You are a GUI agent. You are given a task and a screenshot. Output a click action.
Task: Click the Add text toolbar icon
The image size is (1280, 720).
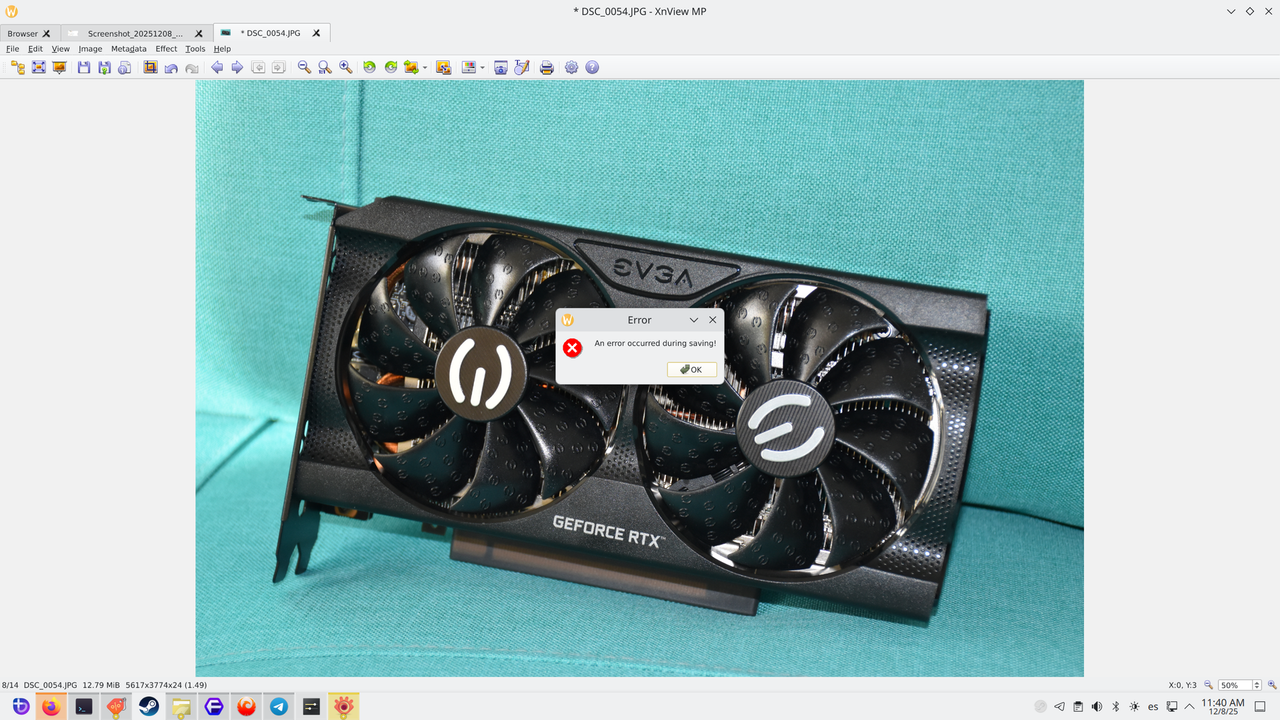[521, 67]
